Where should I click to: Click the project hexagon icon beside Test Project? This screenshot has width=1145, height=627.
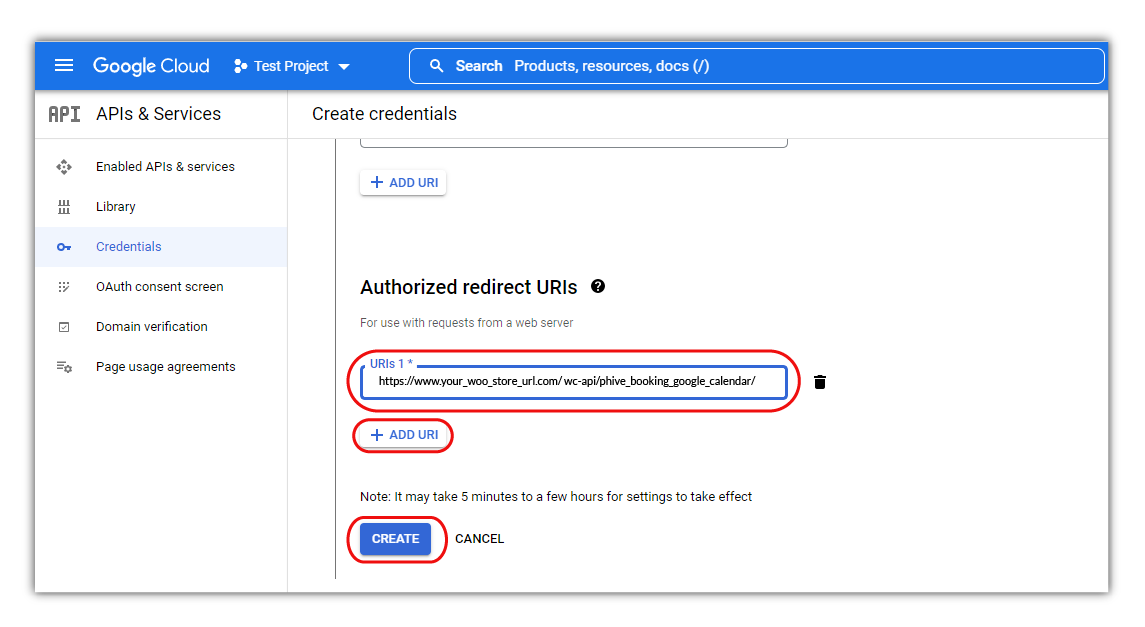click(x=240, y=66)
